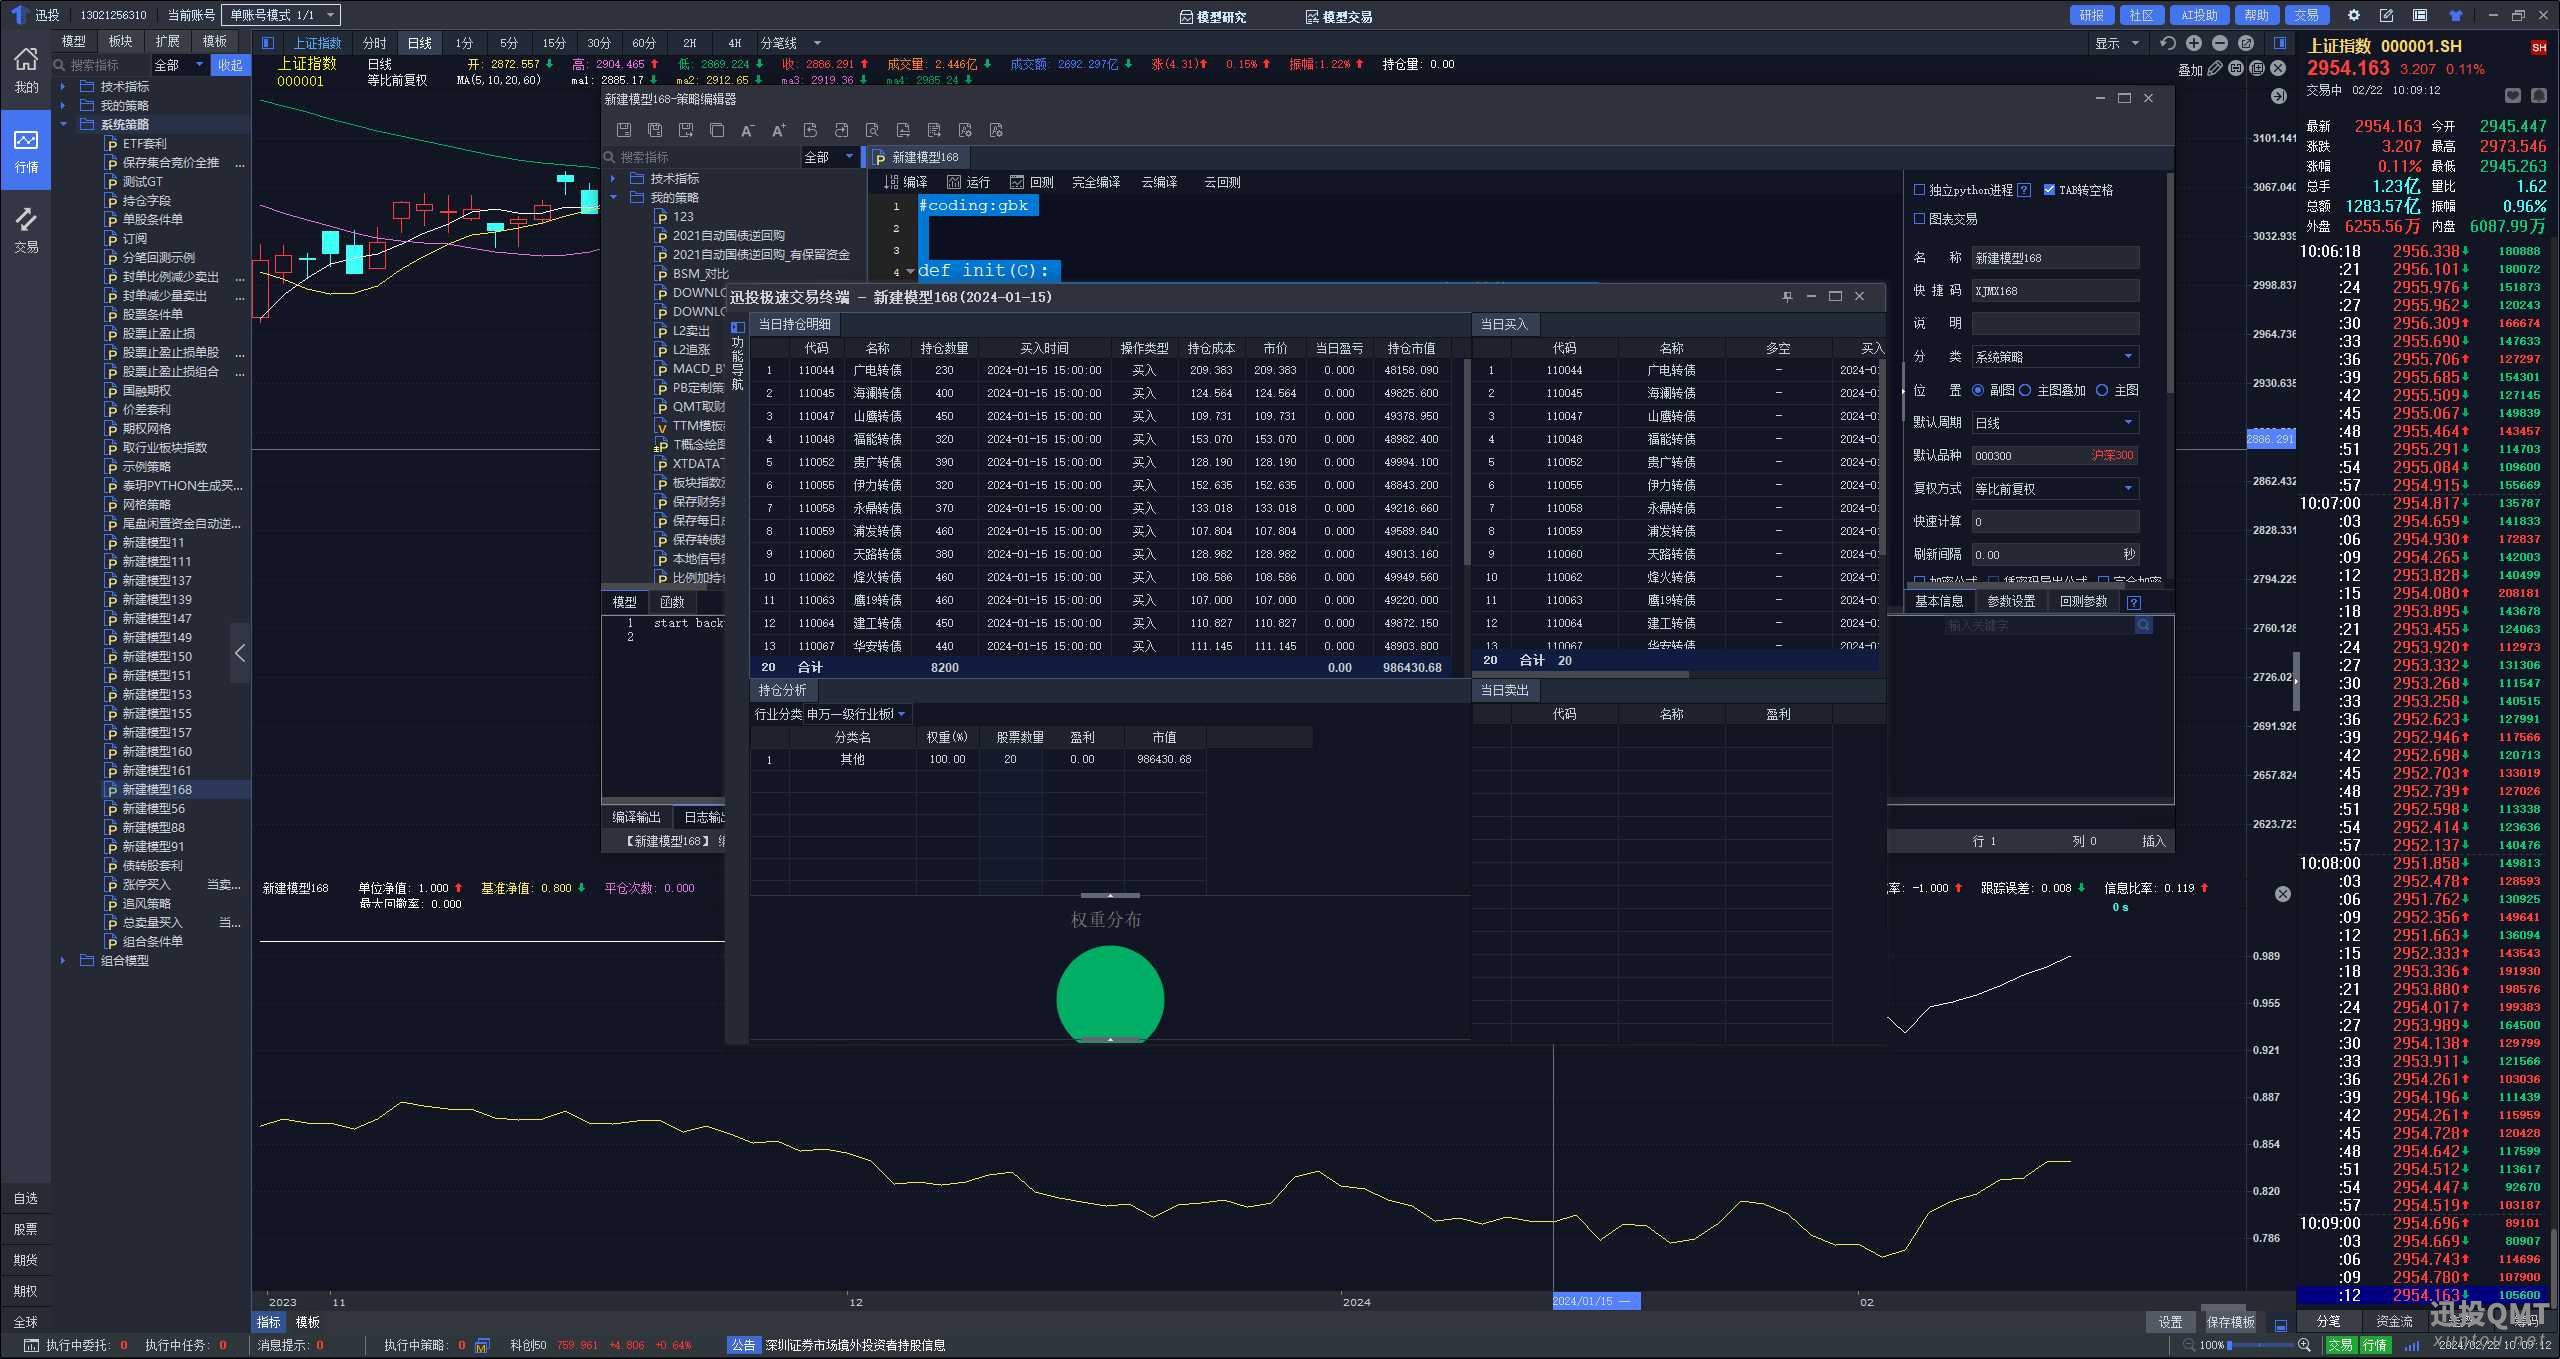Click the collapse quote panel arrow icon
This screenshot has width=2560, height=1359.
[x=2279, y=96]
